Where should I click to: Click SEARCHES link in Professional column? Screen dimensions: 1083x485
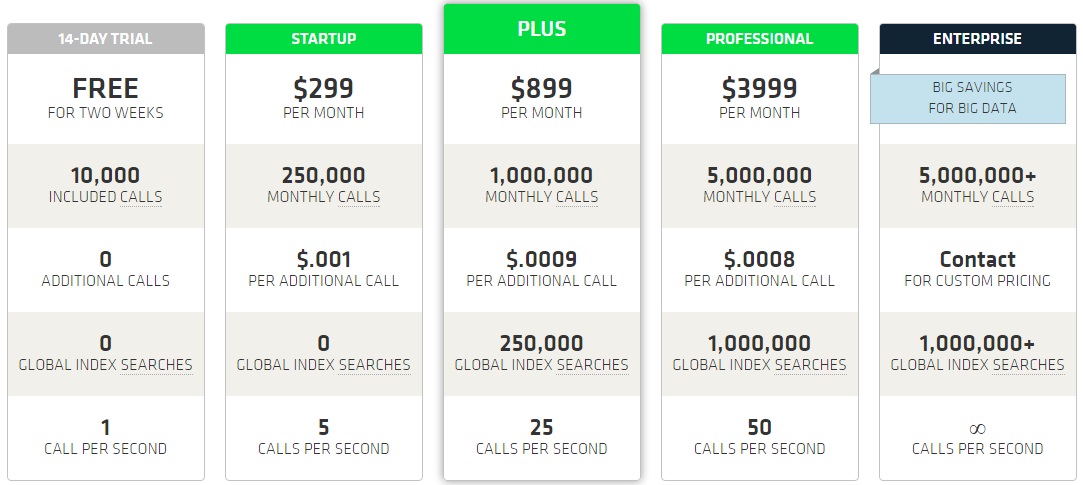(x=811, y=365)
